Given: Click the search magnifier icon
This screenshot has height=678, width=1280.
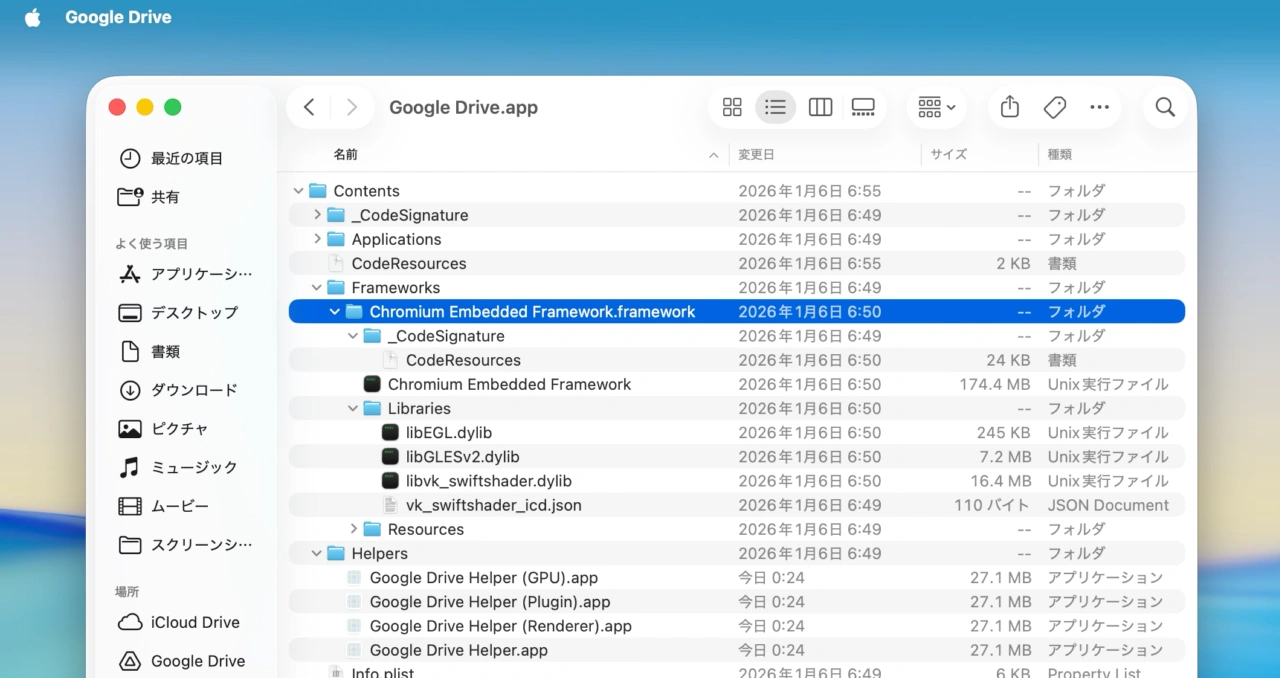Looking at the screenshot, I should coord(1164,107).
